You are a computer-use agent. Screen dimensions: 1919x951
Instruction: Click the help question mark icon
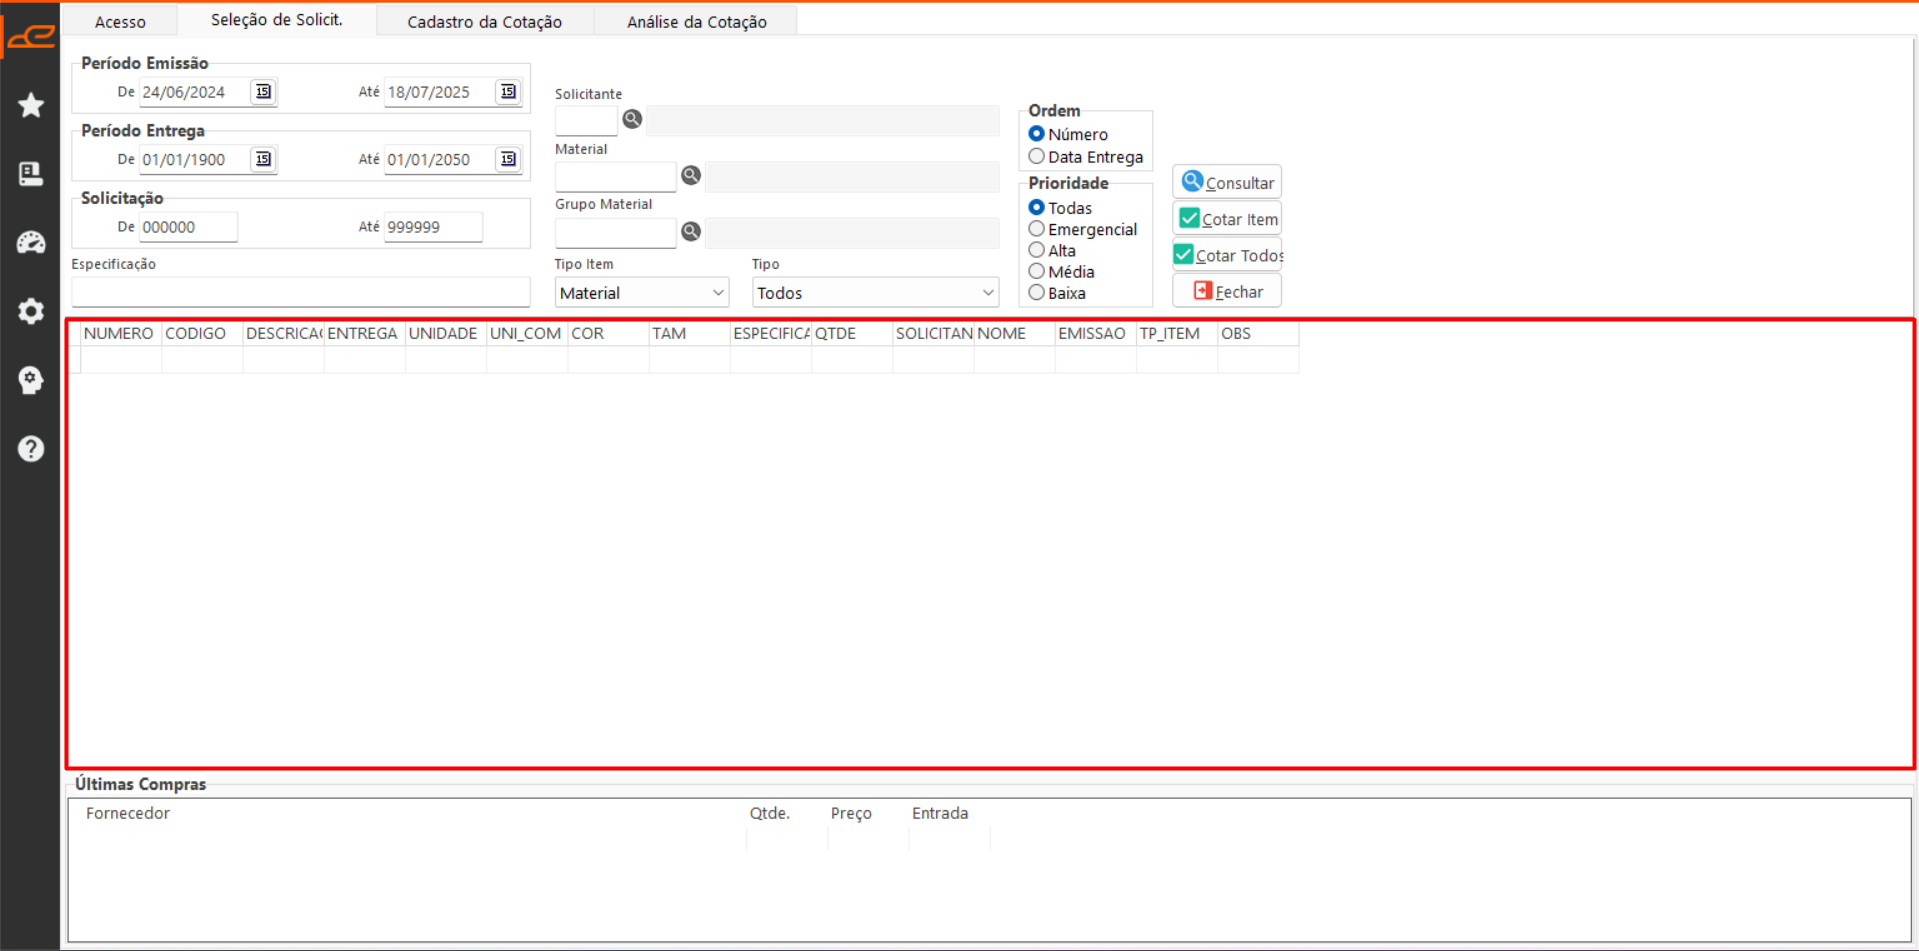click(31, 449)
